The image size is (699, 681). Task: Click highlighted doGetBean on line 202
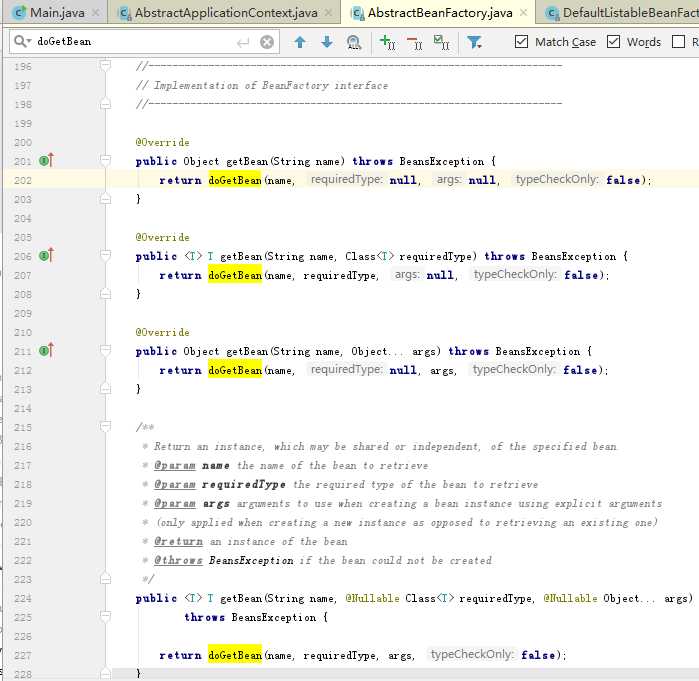click(234, 180)
